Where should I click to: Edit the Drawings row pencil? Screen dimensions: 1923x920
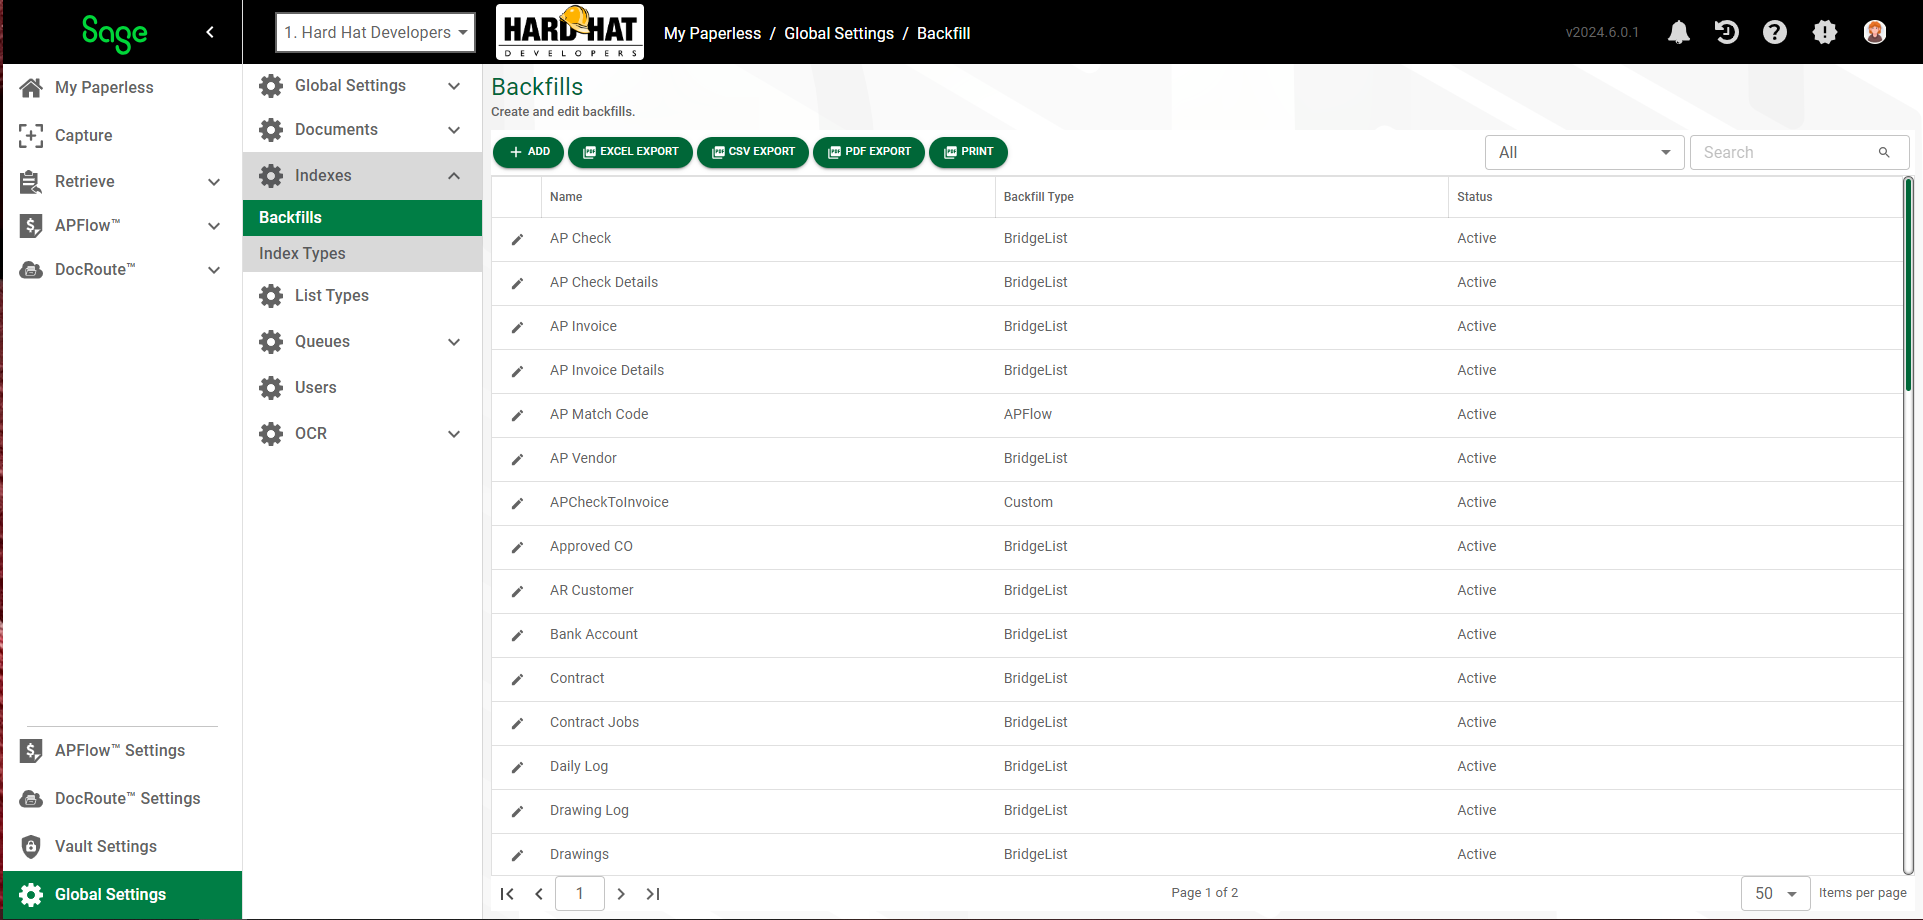click(517, 855)
